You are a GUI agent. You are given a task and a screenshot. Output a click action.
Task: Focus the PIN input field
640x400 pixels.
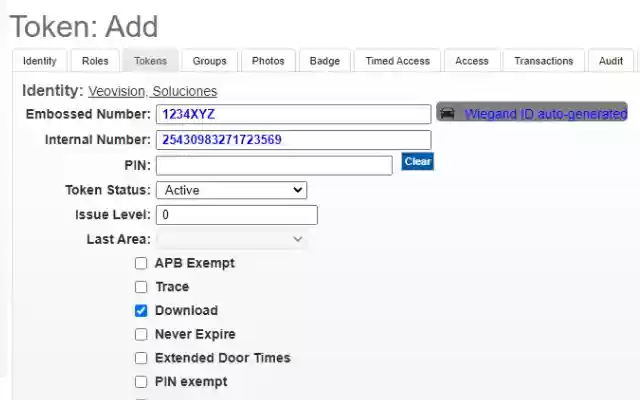click(274, 166)
